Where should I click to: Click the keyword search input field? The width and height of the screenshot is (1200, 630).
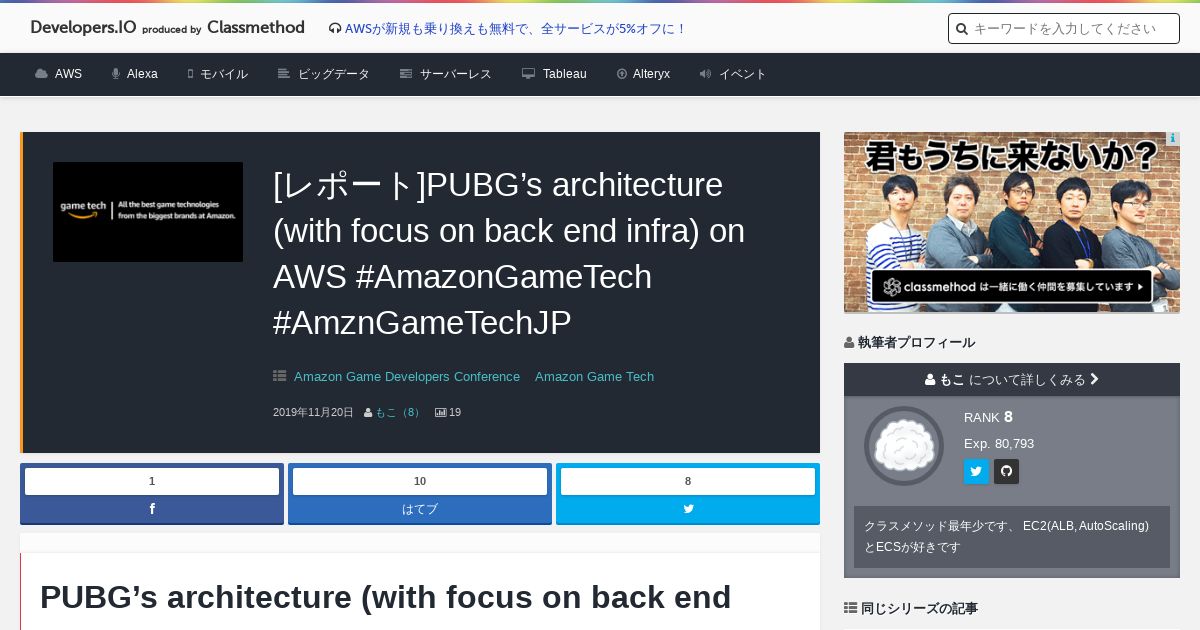tap(1064, 29)
